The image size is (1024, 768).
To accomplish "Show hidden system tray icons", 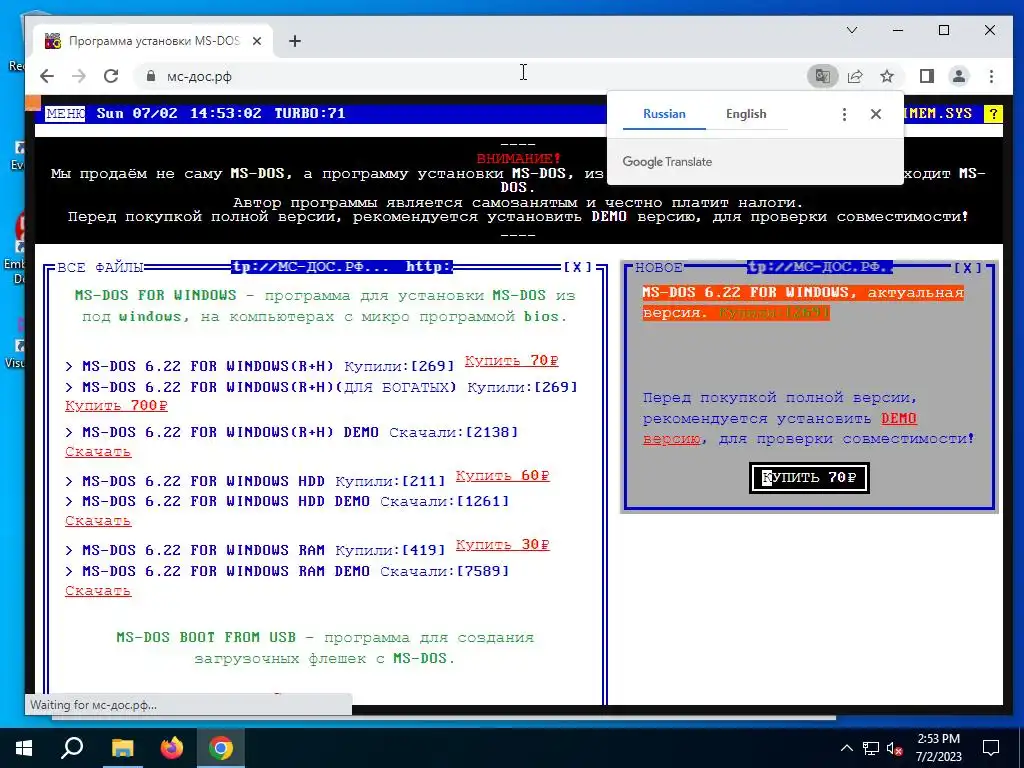I will 846,748.
